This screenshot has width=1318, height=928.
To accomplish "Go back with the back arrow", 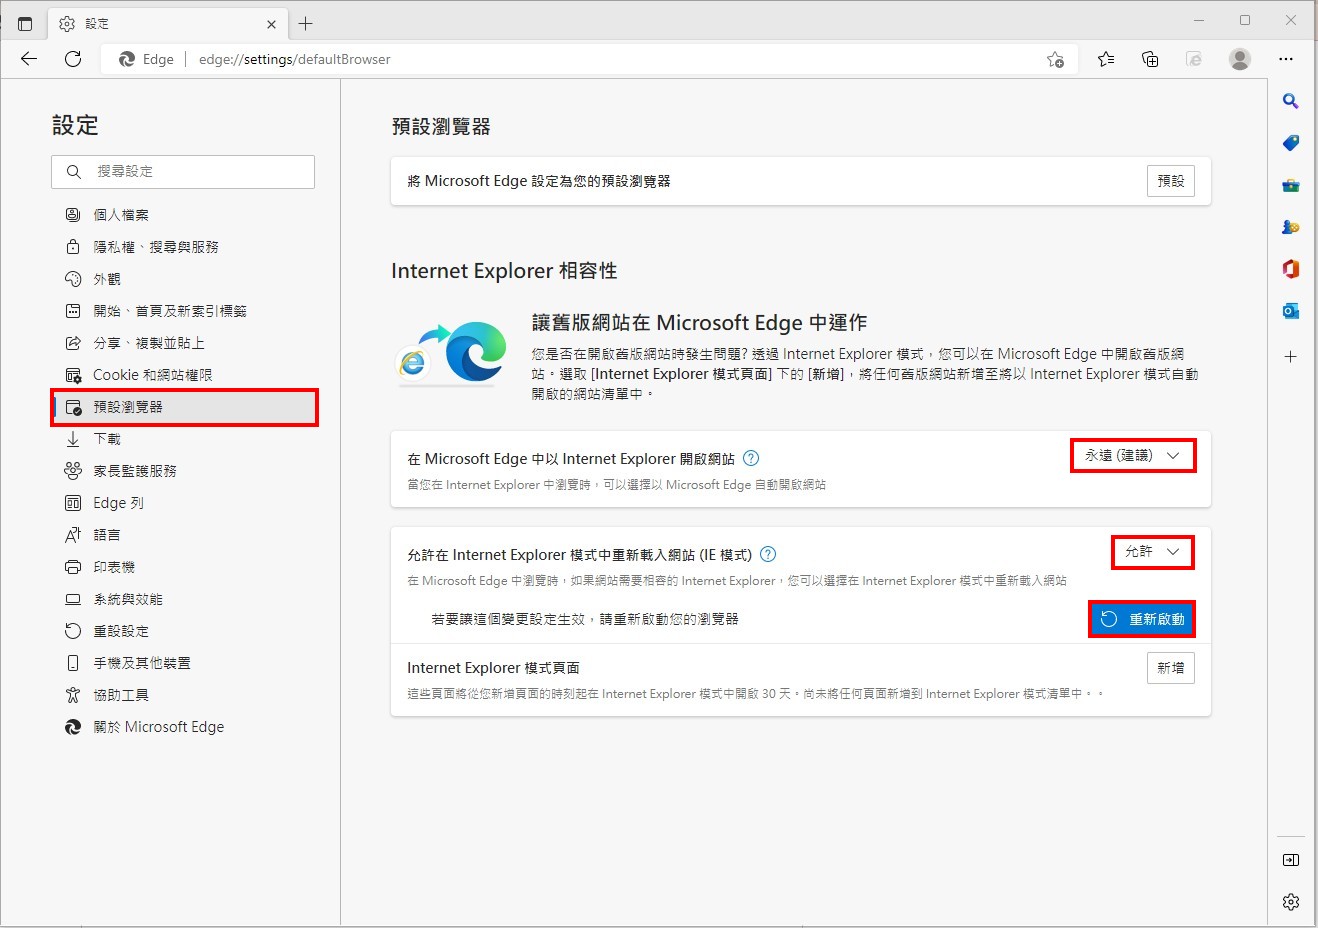I will point(29,59).
